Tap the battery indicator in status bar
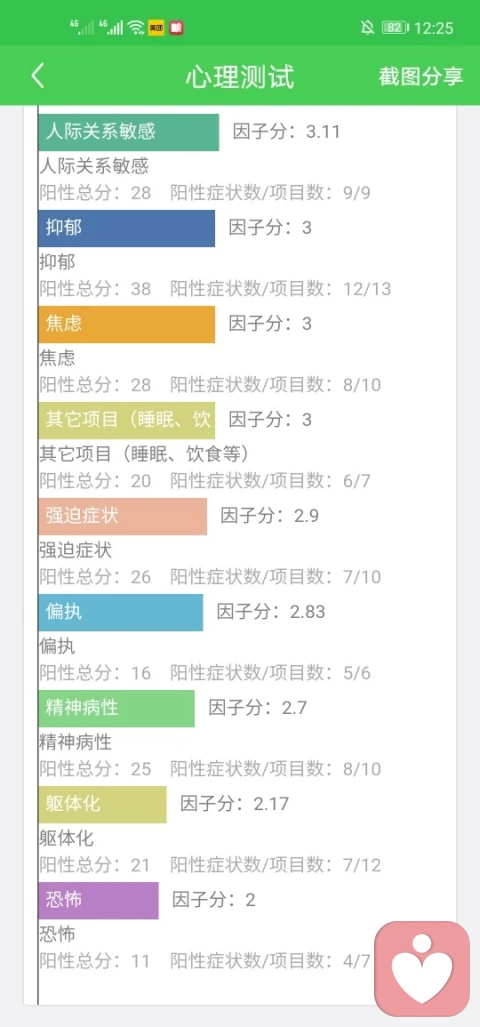 (x=396, y=28)
